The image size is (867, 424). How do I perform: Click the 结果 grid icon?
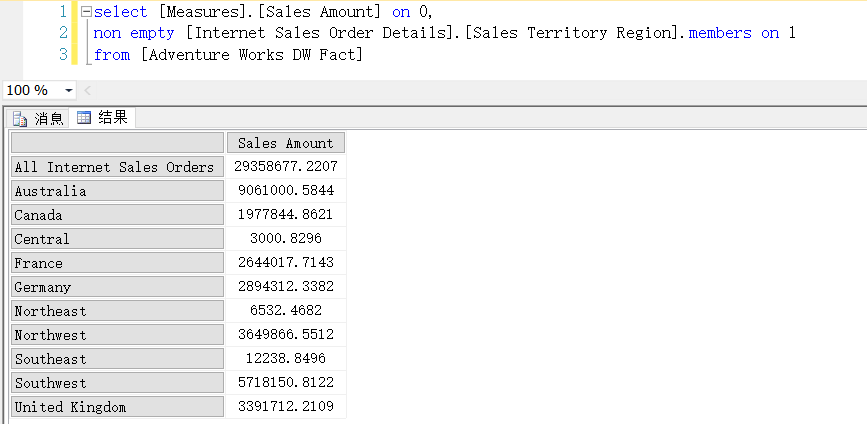coord(84,117)
